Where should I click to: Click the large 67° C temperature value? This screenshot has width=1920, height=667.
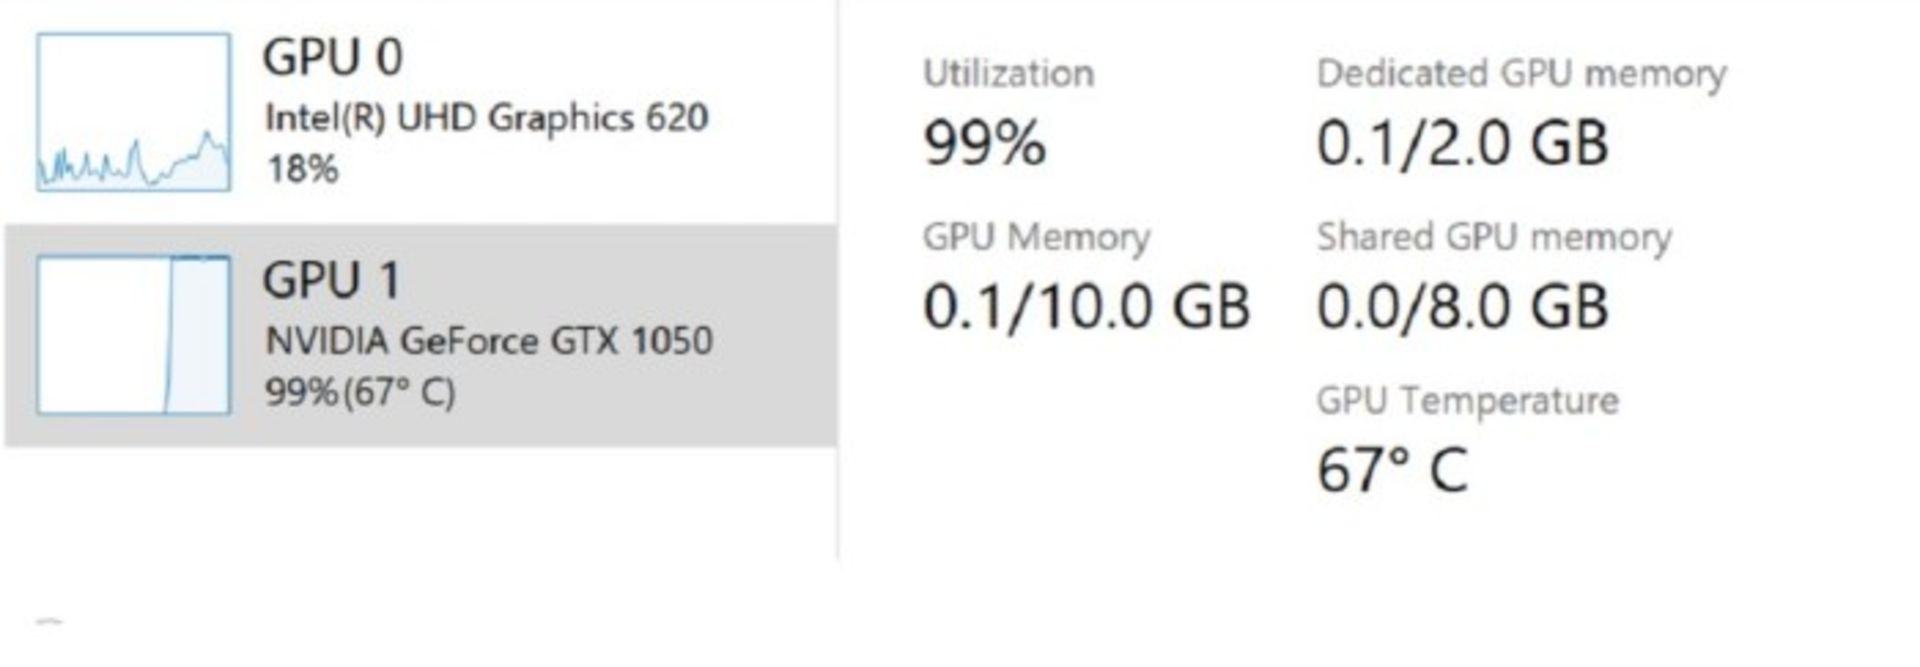click(x=1392, y=470)
